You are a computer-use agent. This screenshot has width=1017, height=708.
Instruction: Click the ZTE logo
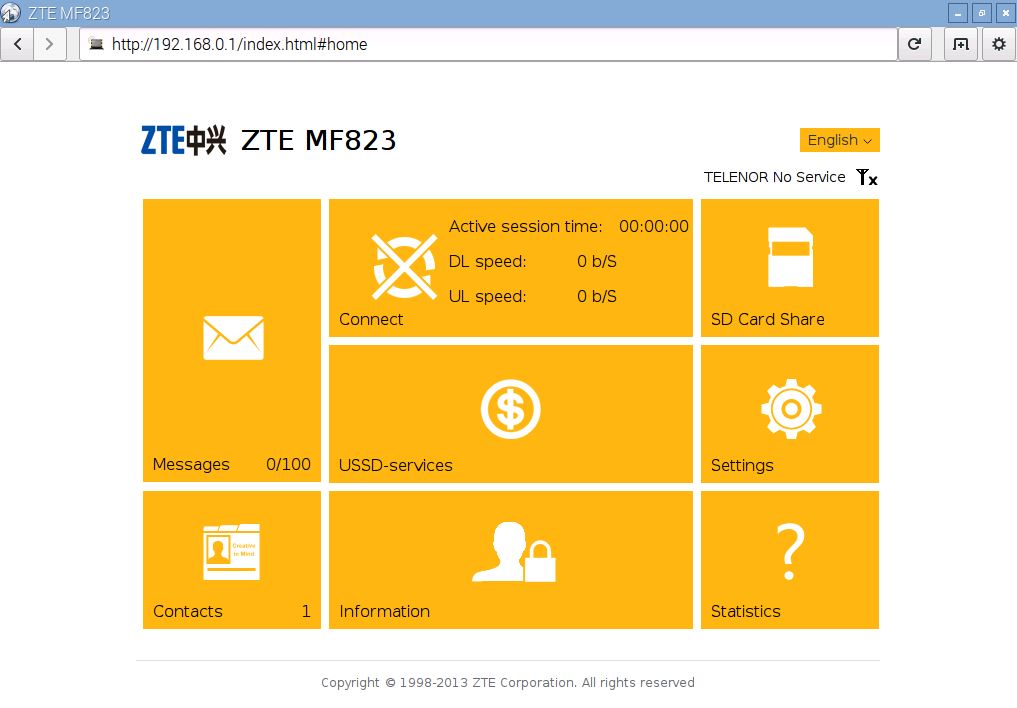click(184, 140)
